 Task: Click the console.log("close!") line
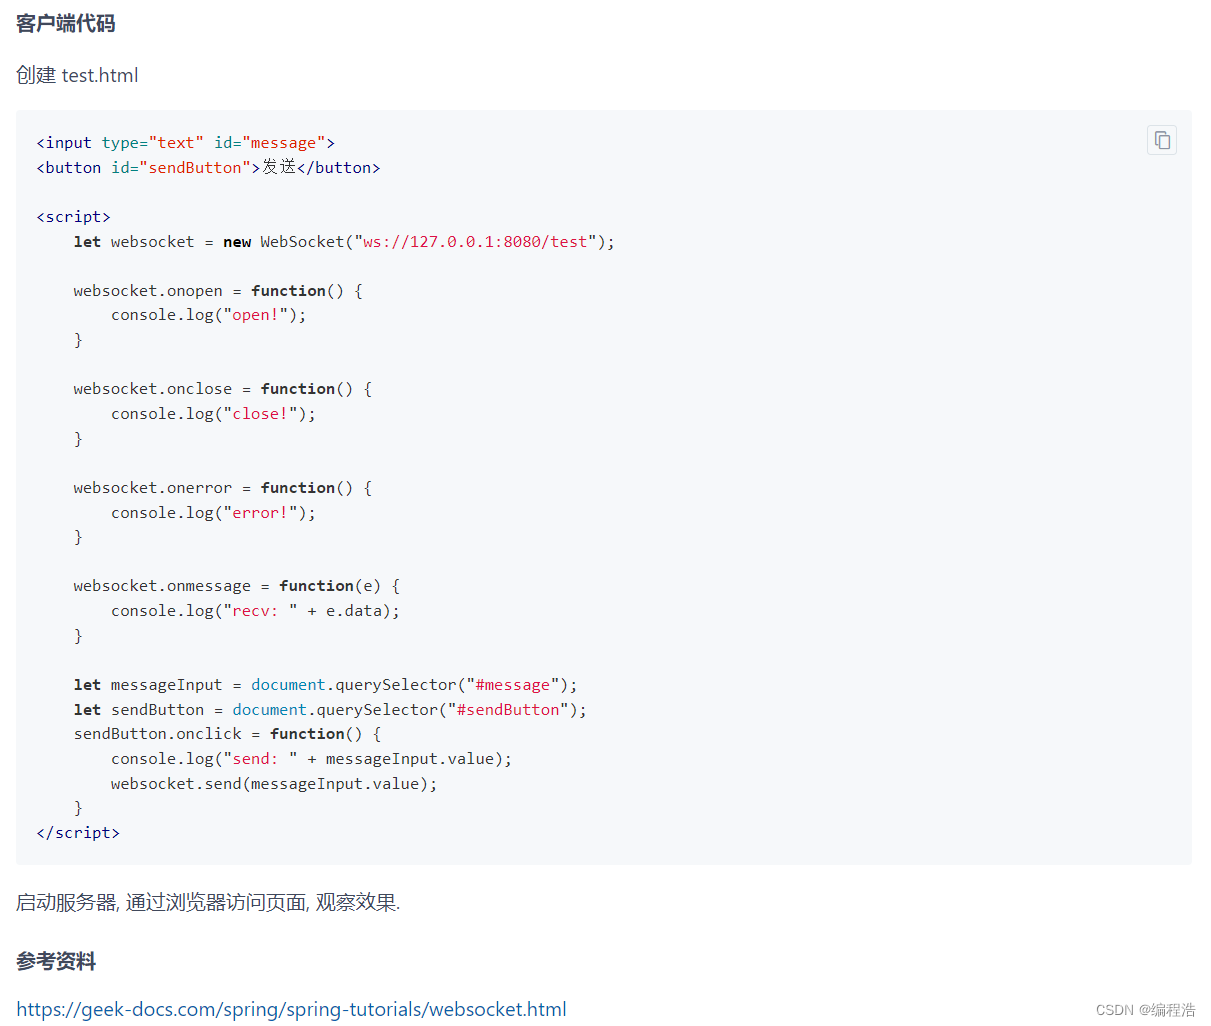(213, 414)
